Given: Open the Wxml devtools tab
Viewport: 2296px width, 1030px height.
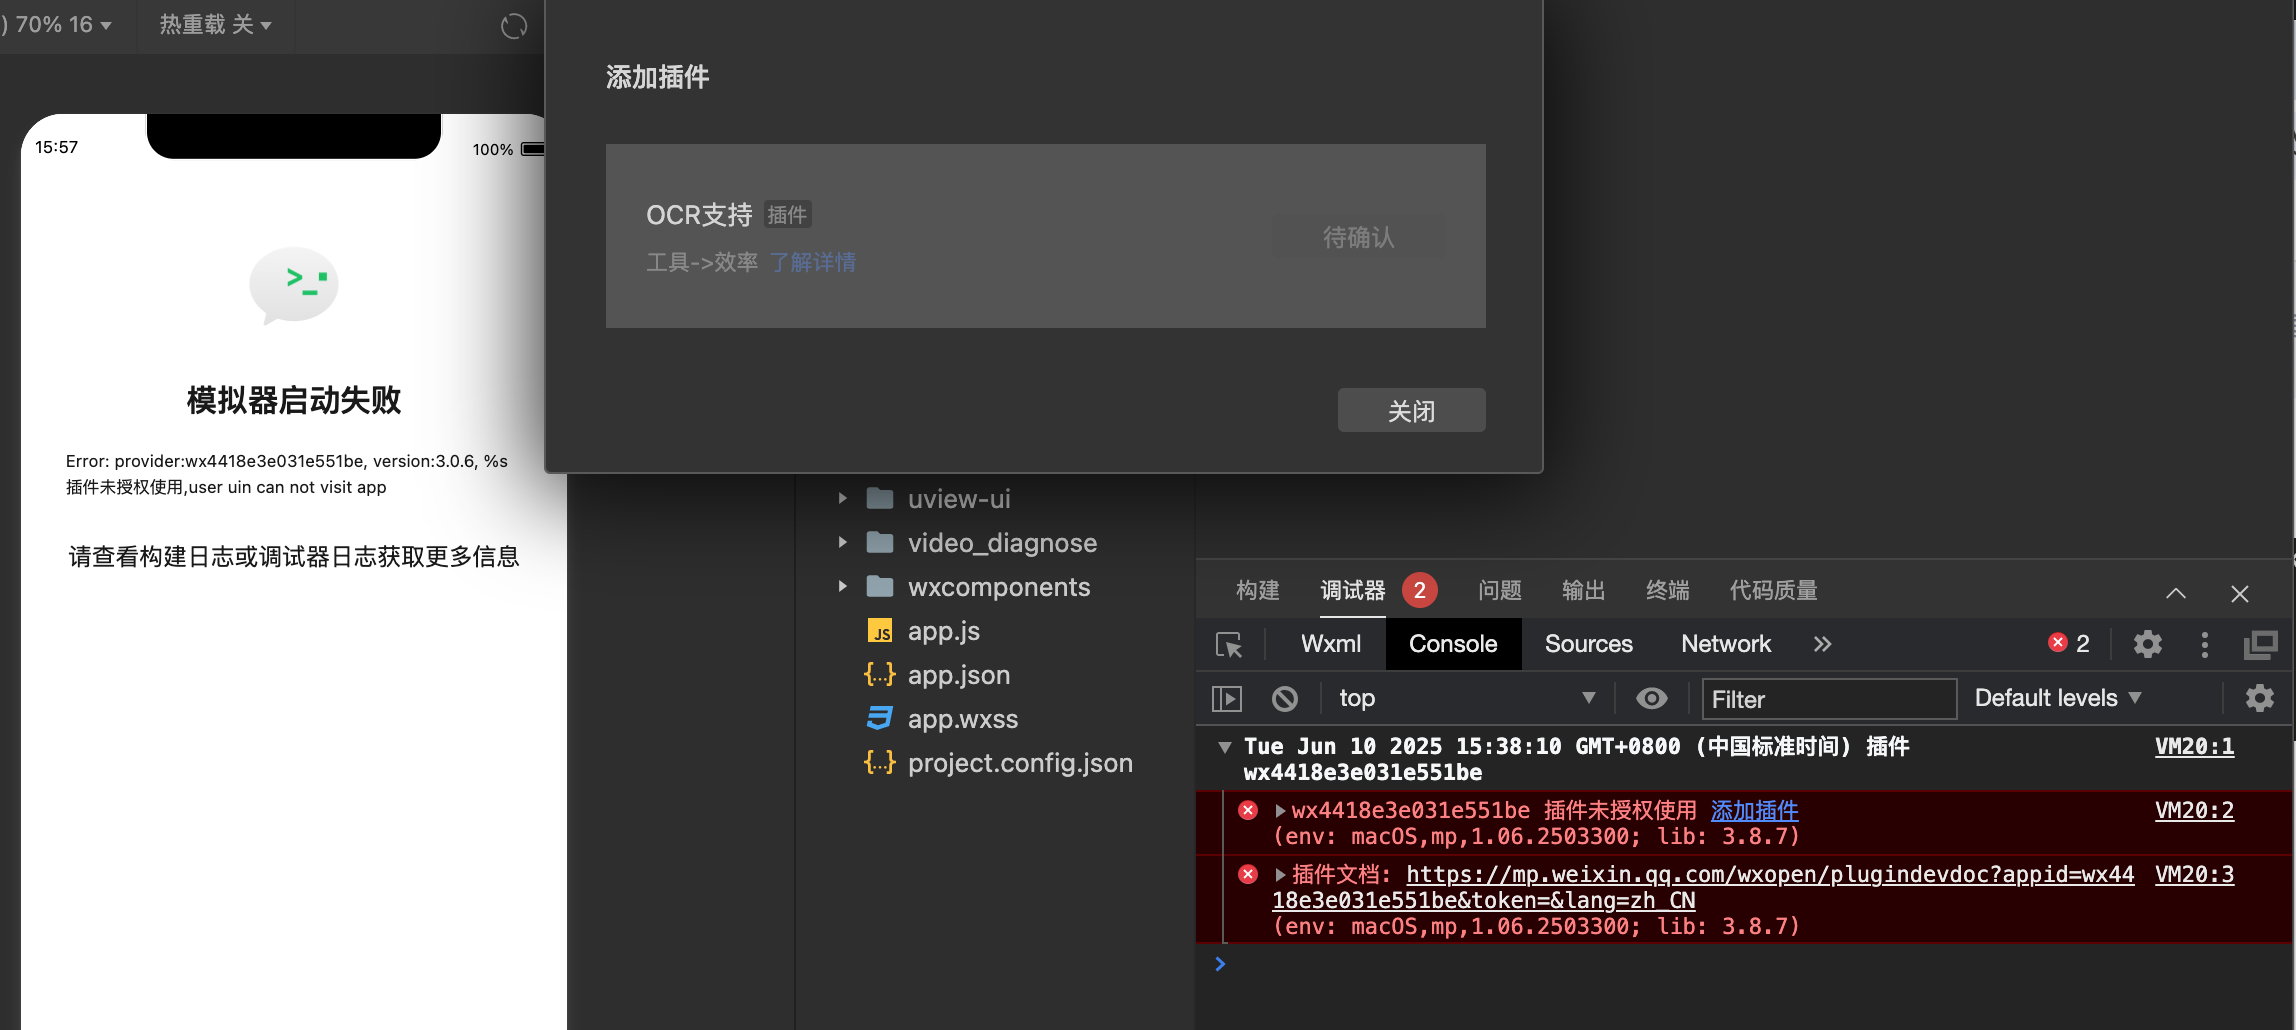Looking at the screenshot, I should point(1331,644).
